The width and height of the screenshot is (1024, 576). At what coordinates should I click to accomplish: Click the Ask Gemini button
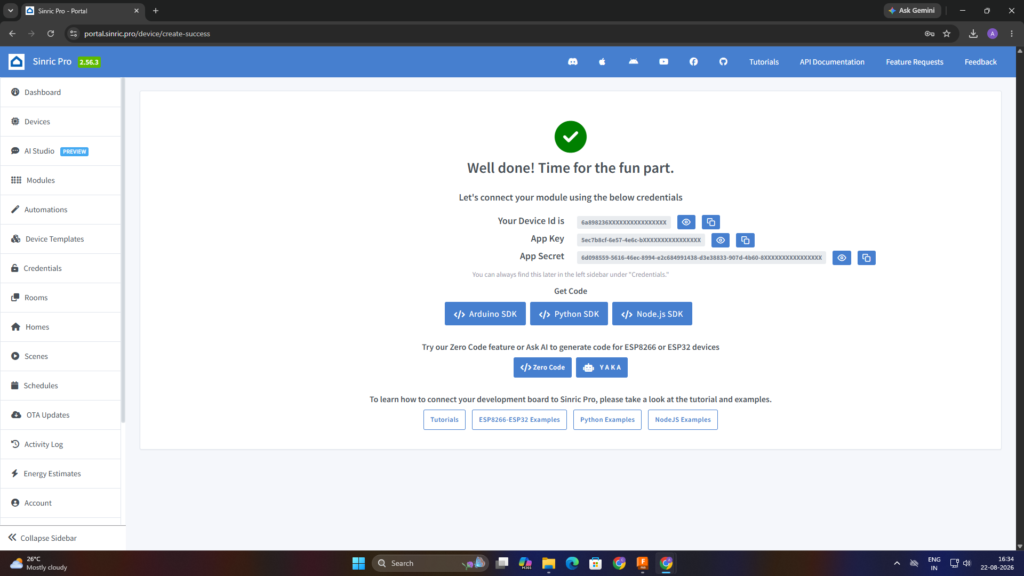[912, 10]
